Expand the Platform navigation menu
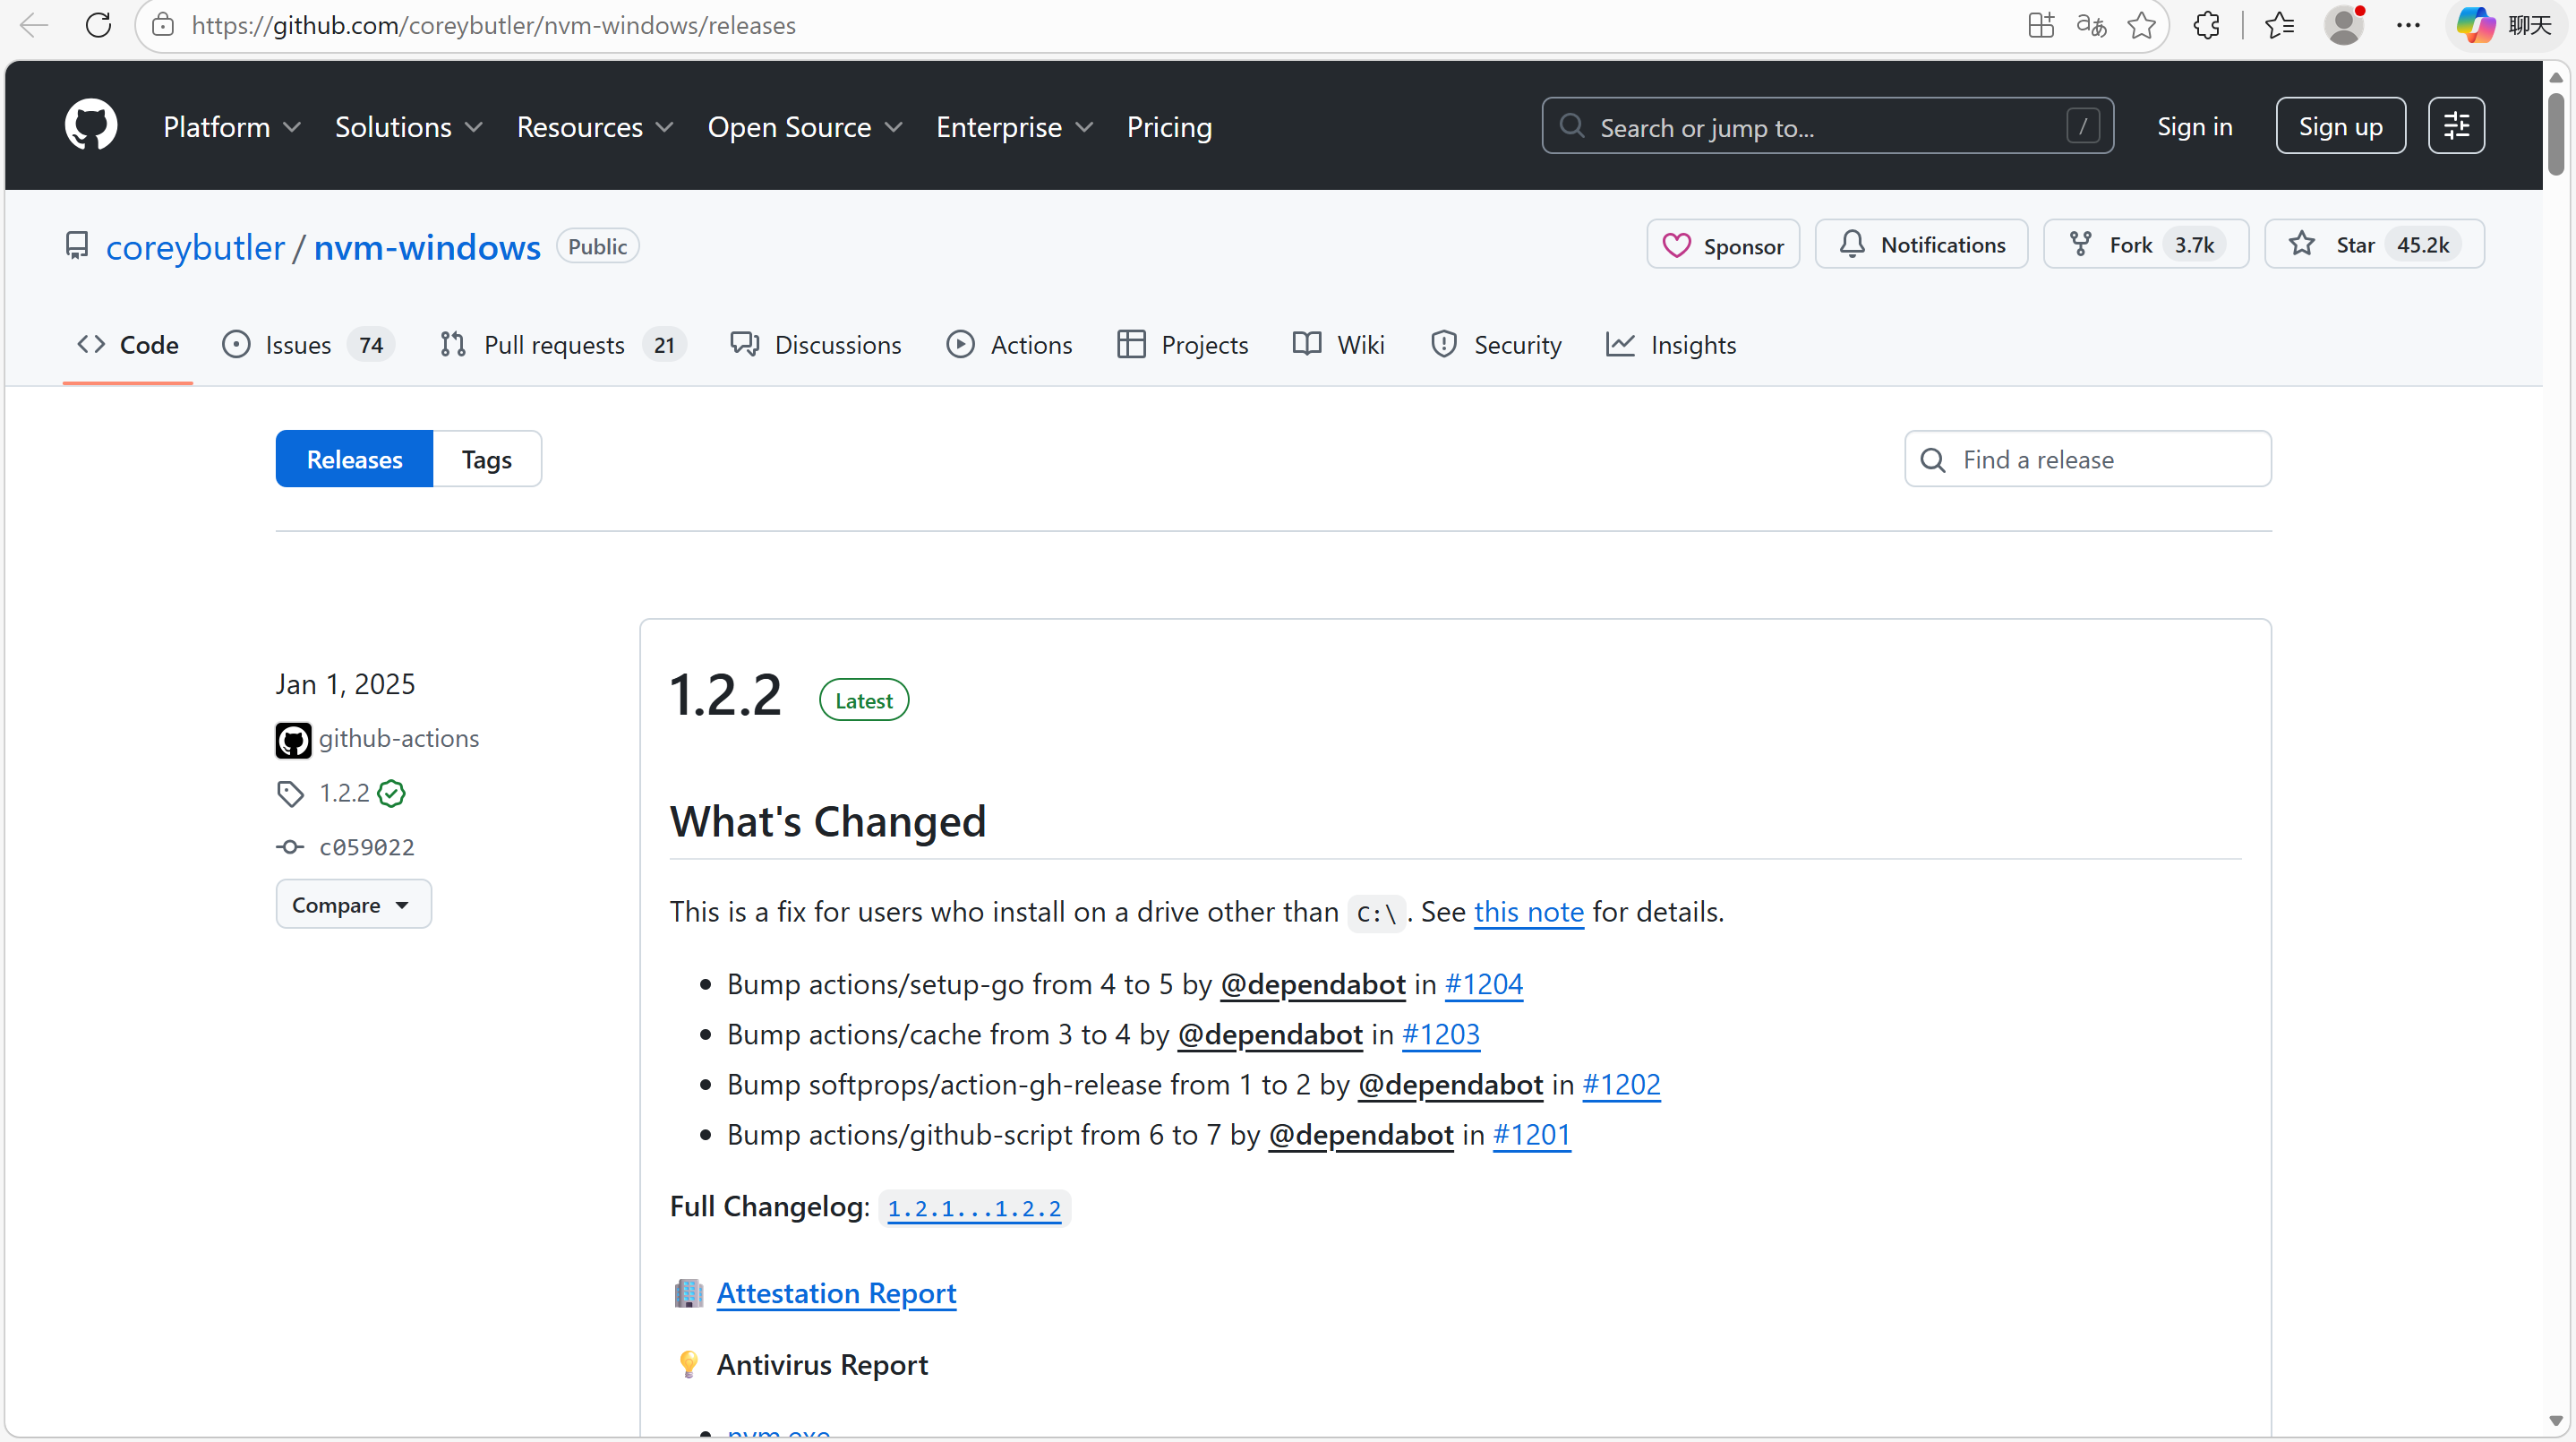The image size is (2576, 1442). [x=232, y=127]
